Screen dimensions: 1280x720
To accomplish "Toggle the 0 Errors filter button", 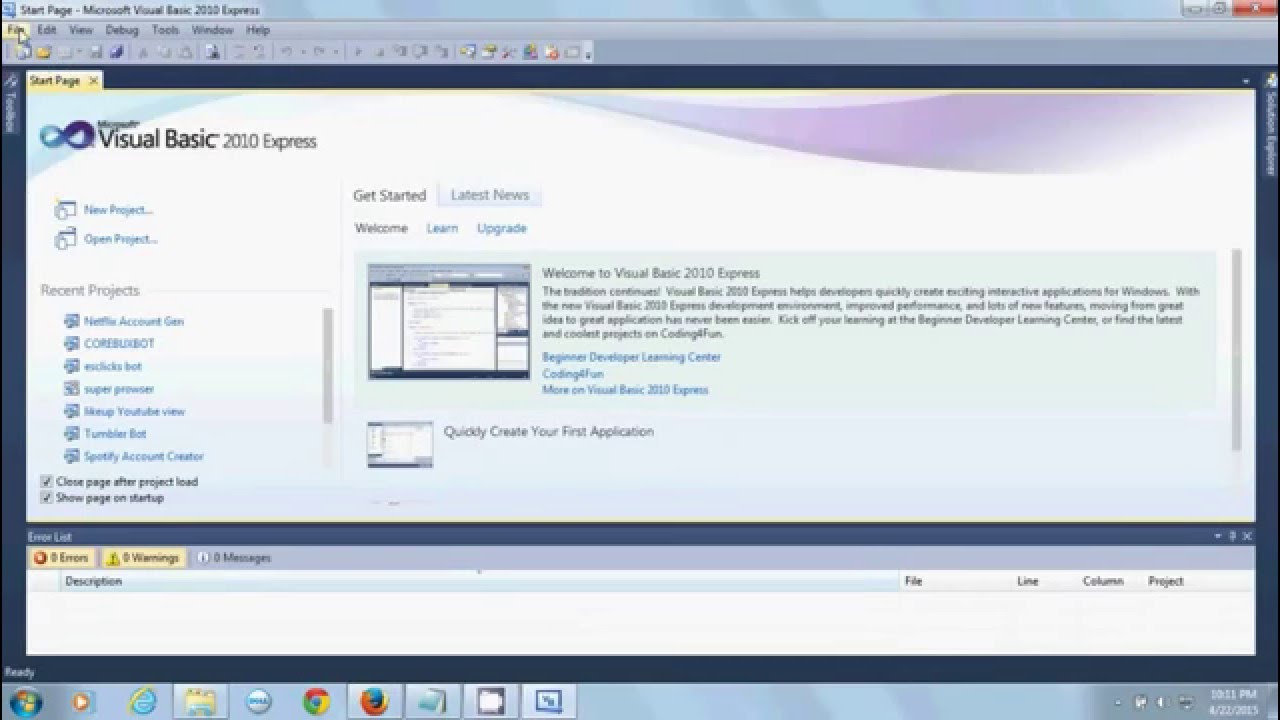I will pos(62,558).
